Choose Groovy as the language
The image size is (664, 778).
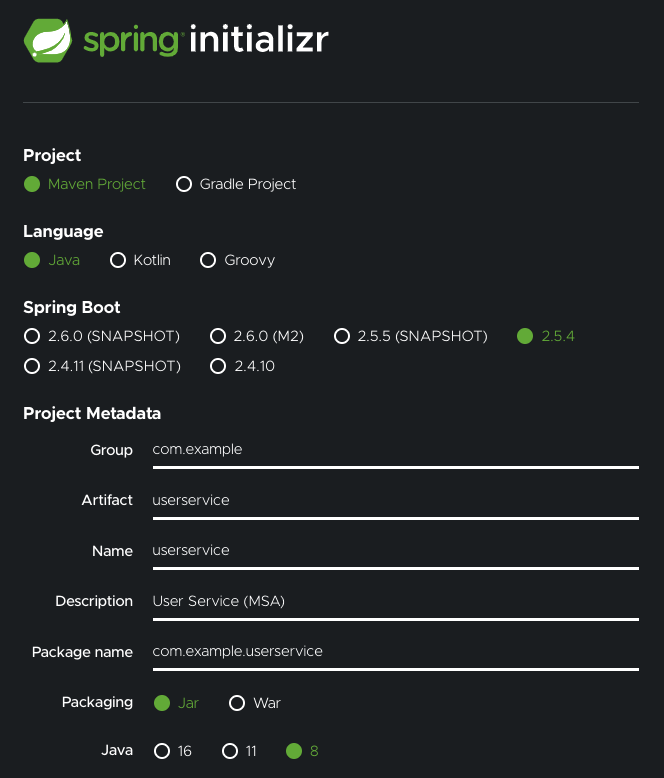pyautogui.click(x=208, y=260)
